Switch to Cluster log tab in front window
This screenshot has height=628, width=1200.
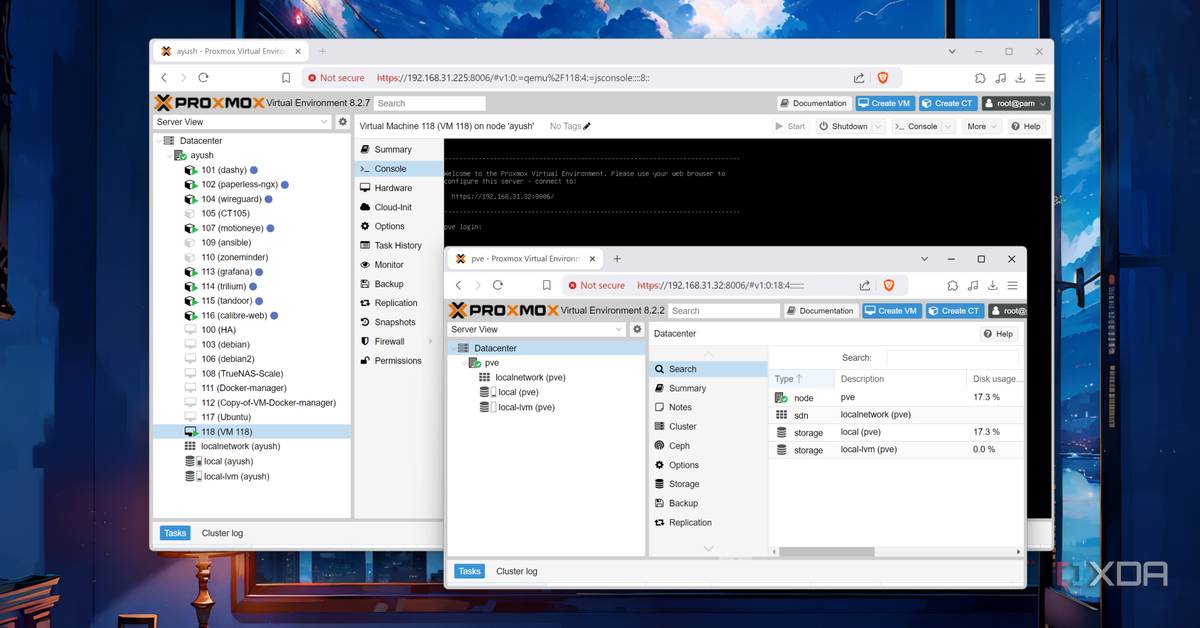click(516, 571)
